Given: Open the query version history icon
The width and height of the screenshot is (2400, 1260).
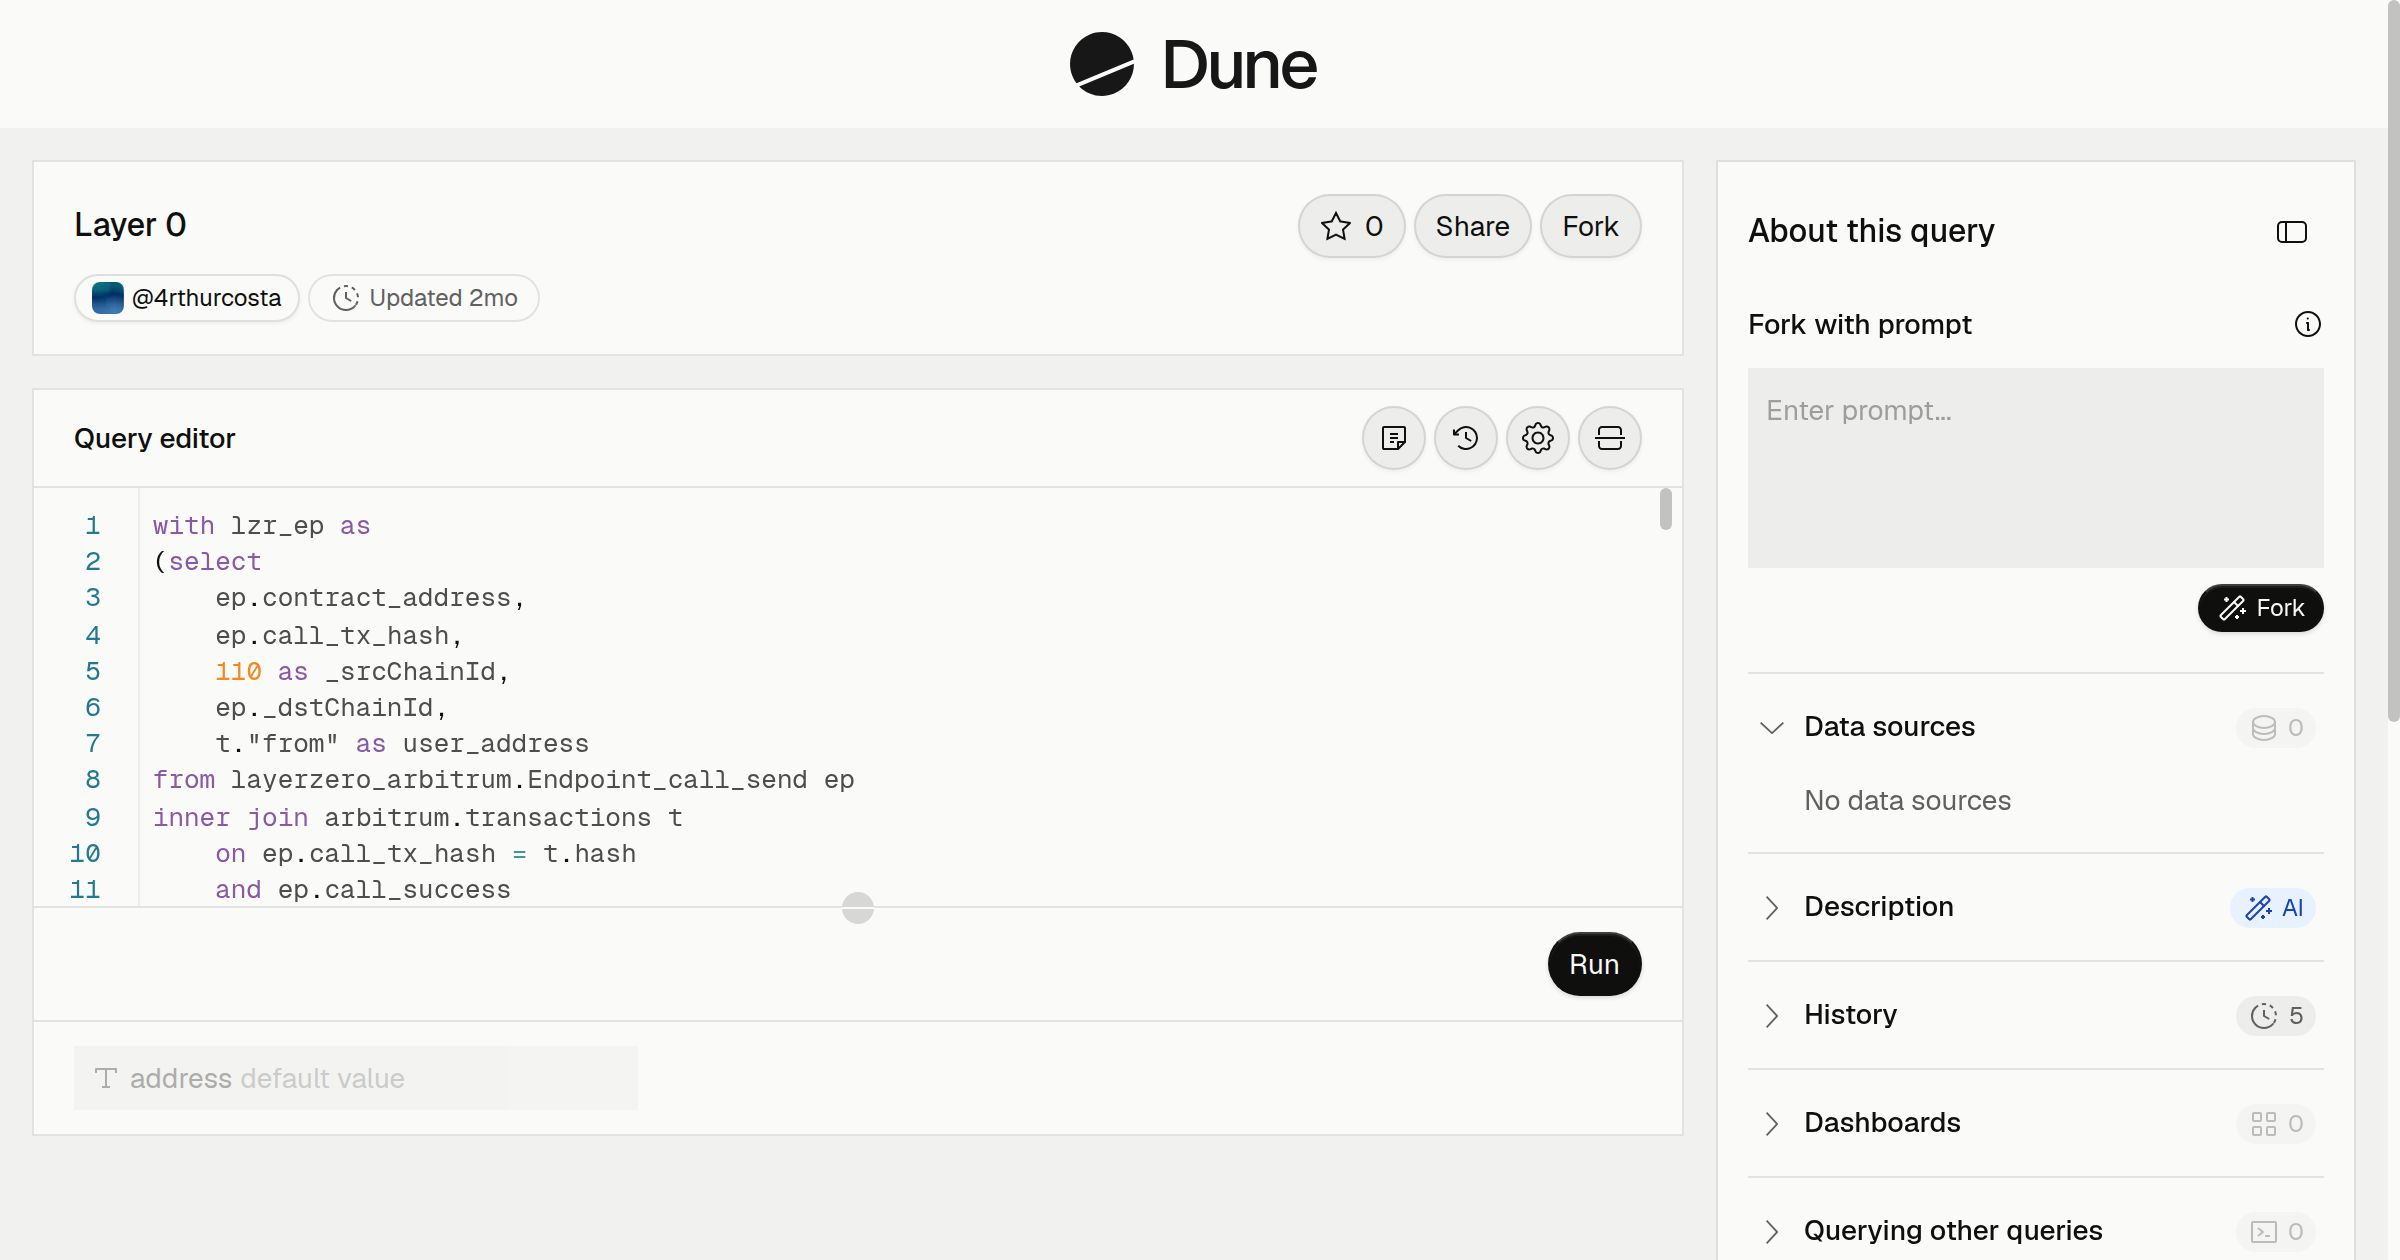Looking at the screenshot, I should pyautogui.click(x=1465, y=438).
